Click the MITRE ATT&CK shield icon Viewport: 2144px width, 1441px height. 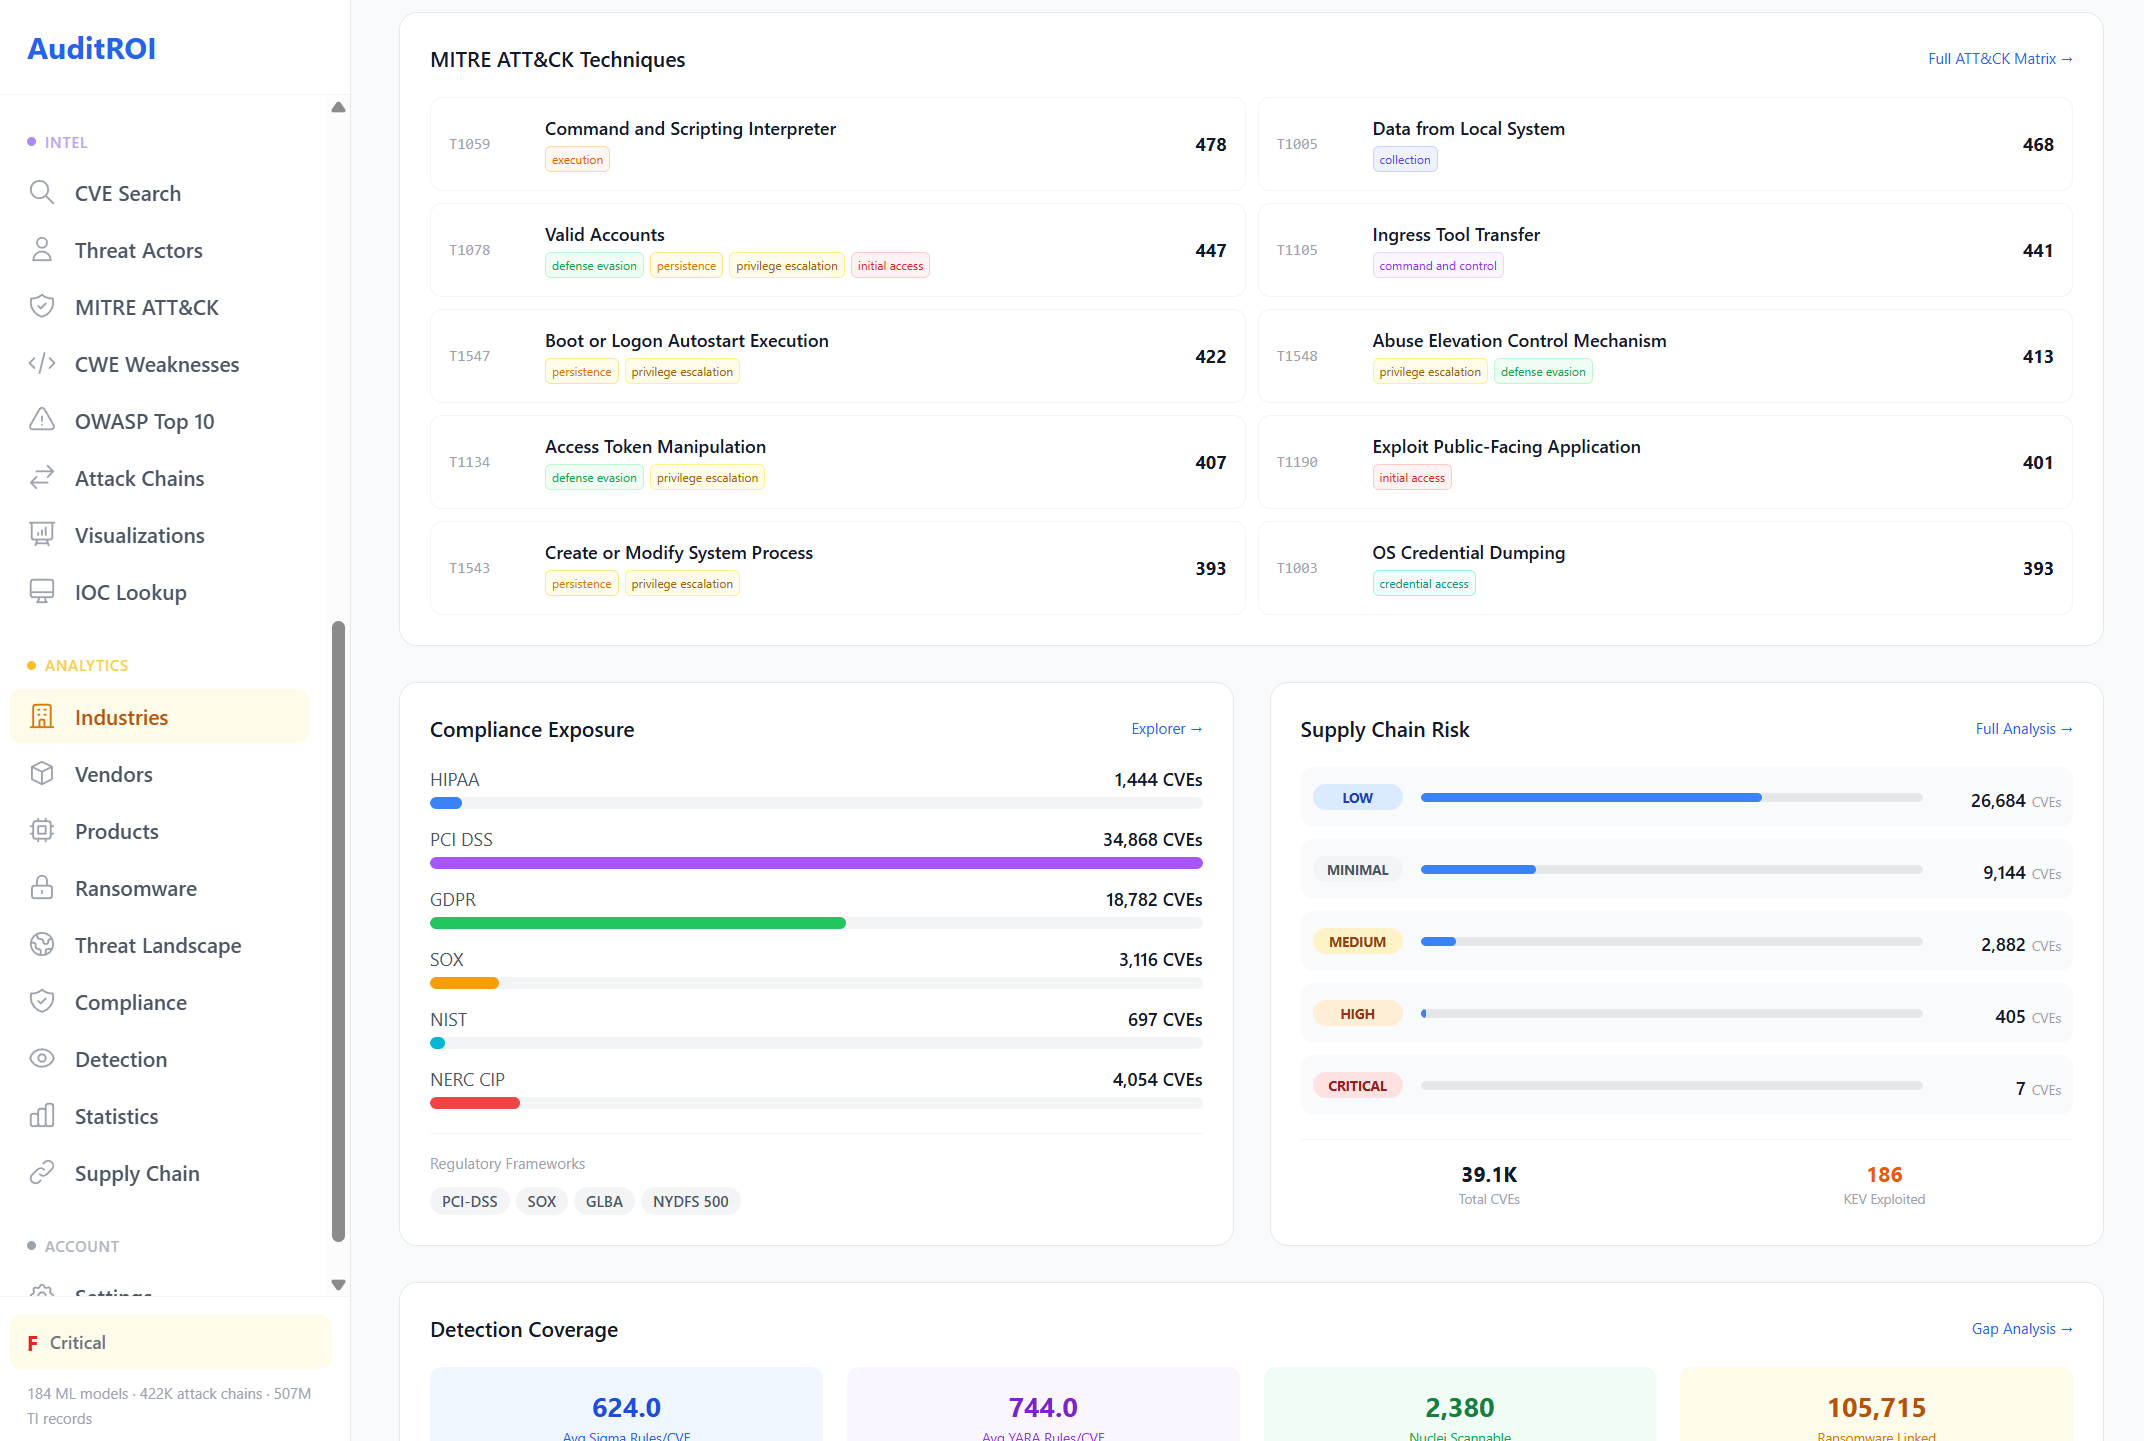[41, 306]
